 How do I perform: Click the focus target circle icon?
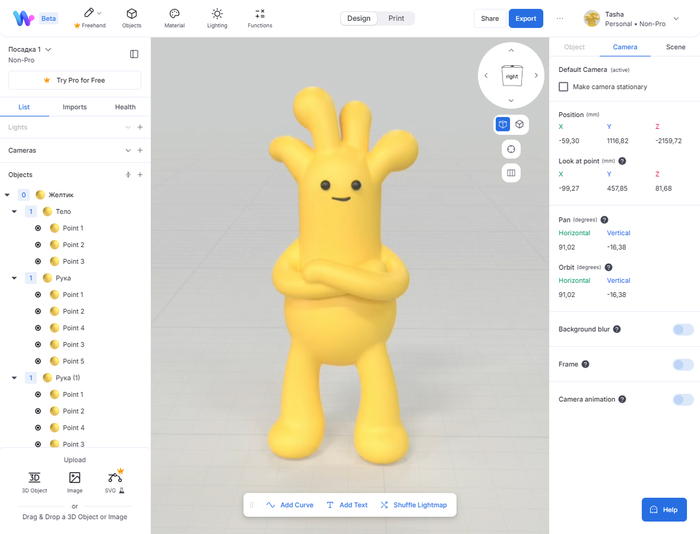(511, 149)
